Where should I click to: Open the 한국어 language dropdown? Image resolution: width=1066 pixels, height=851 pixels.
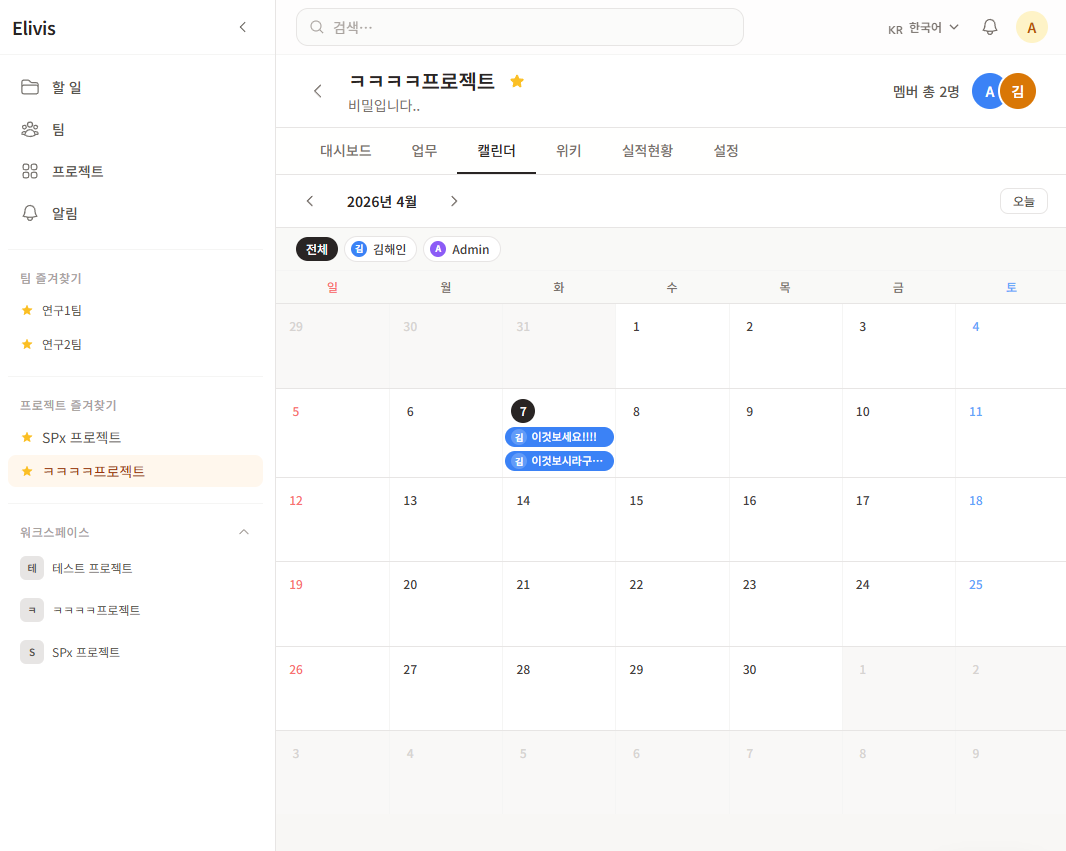(924, 27)
